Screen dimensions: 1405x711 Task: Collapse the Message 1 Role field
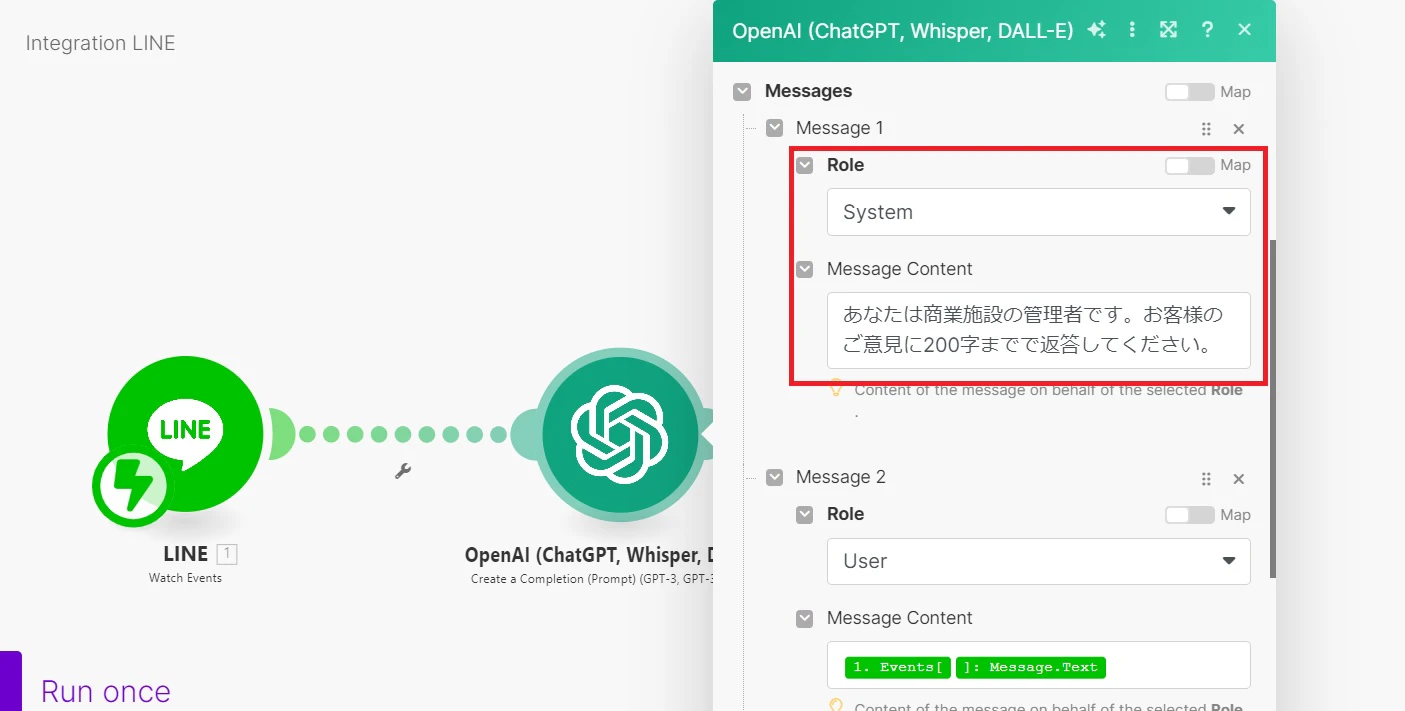[804, 165]
